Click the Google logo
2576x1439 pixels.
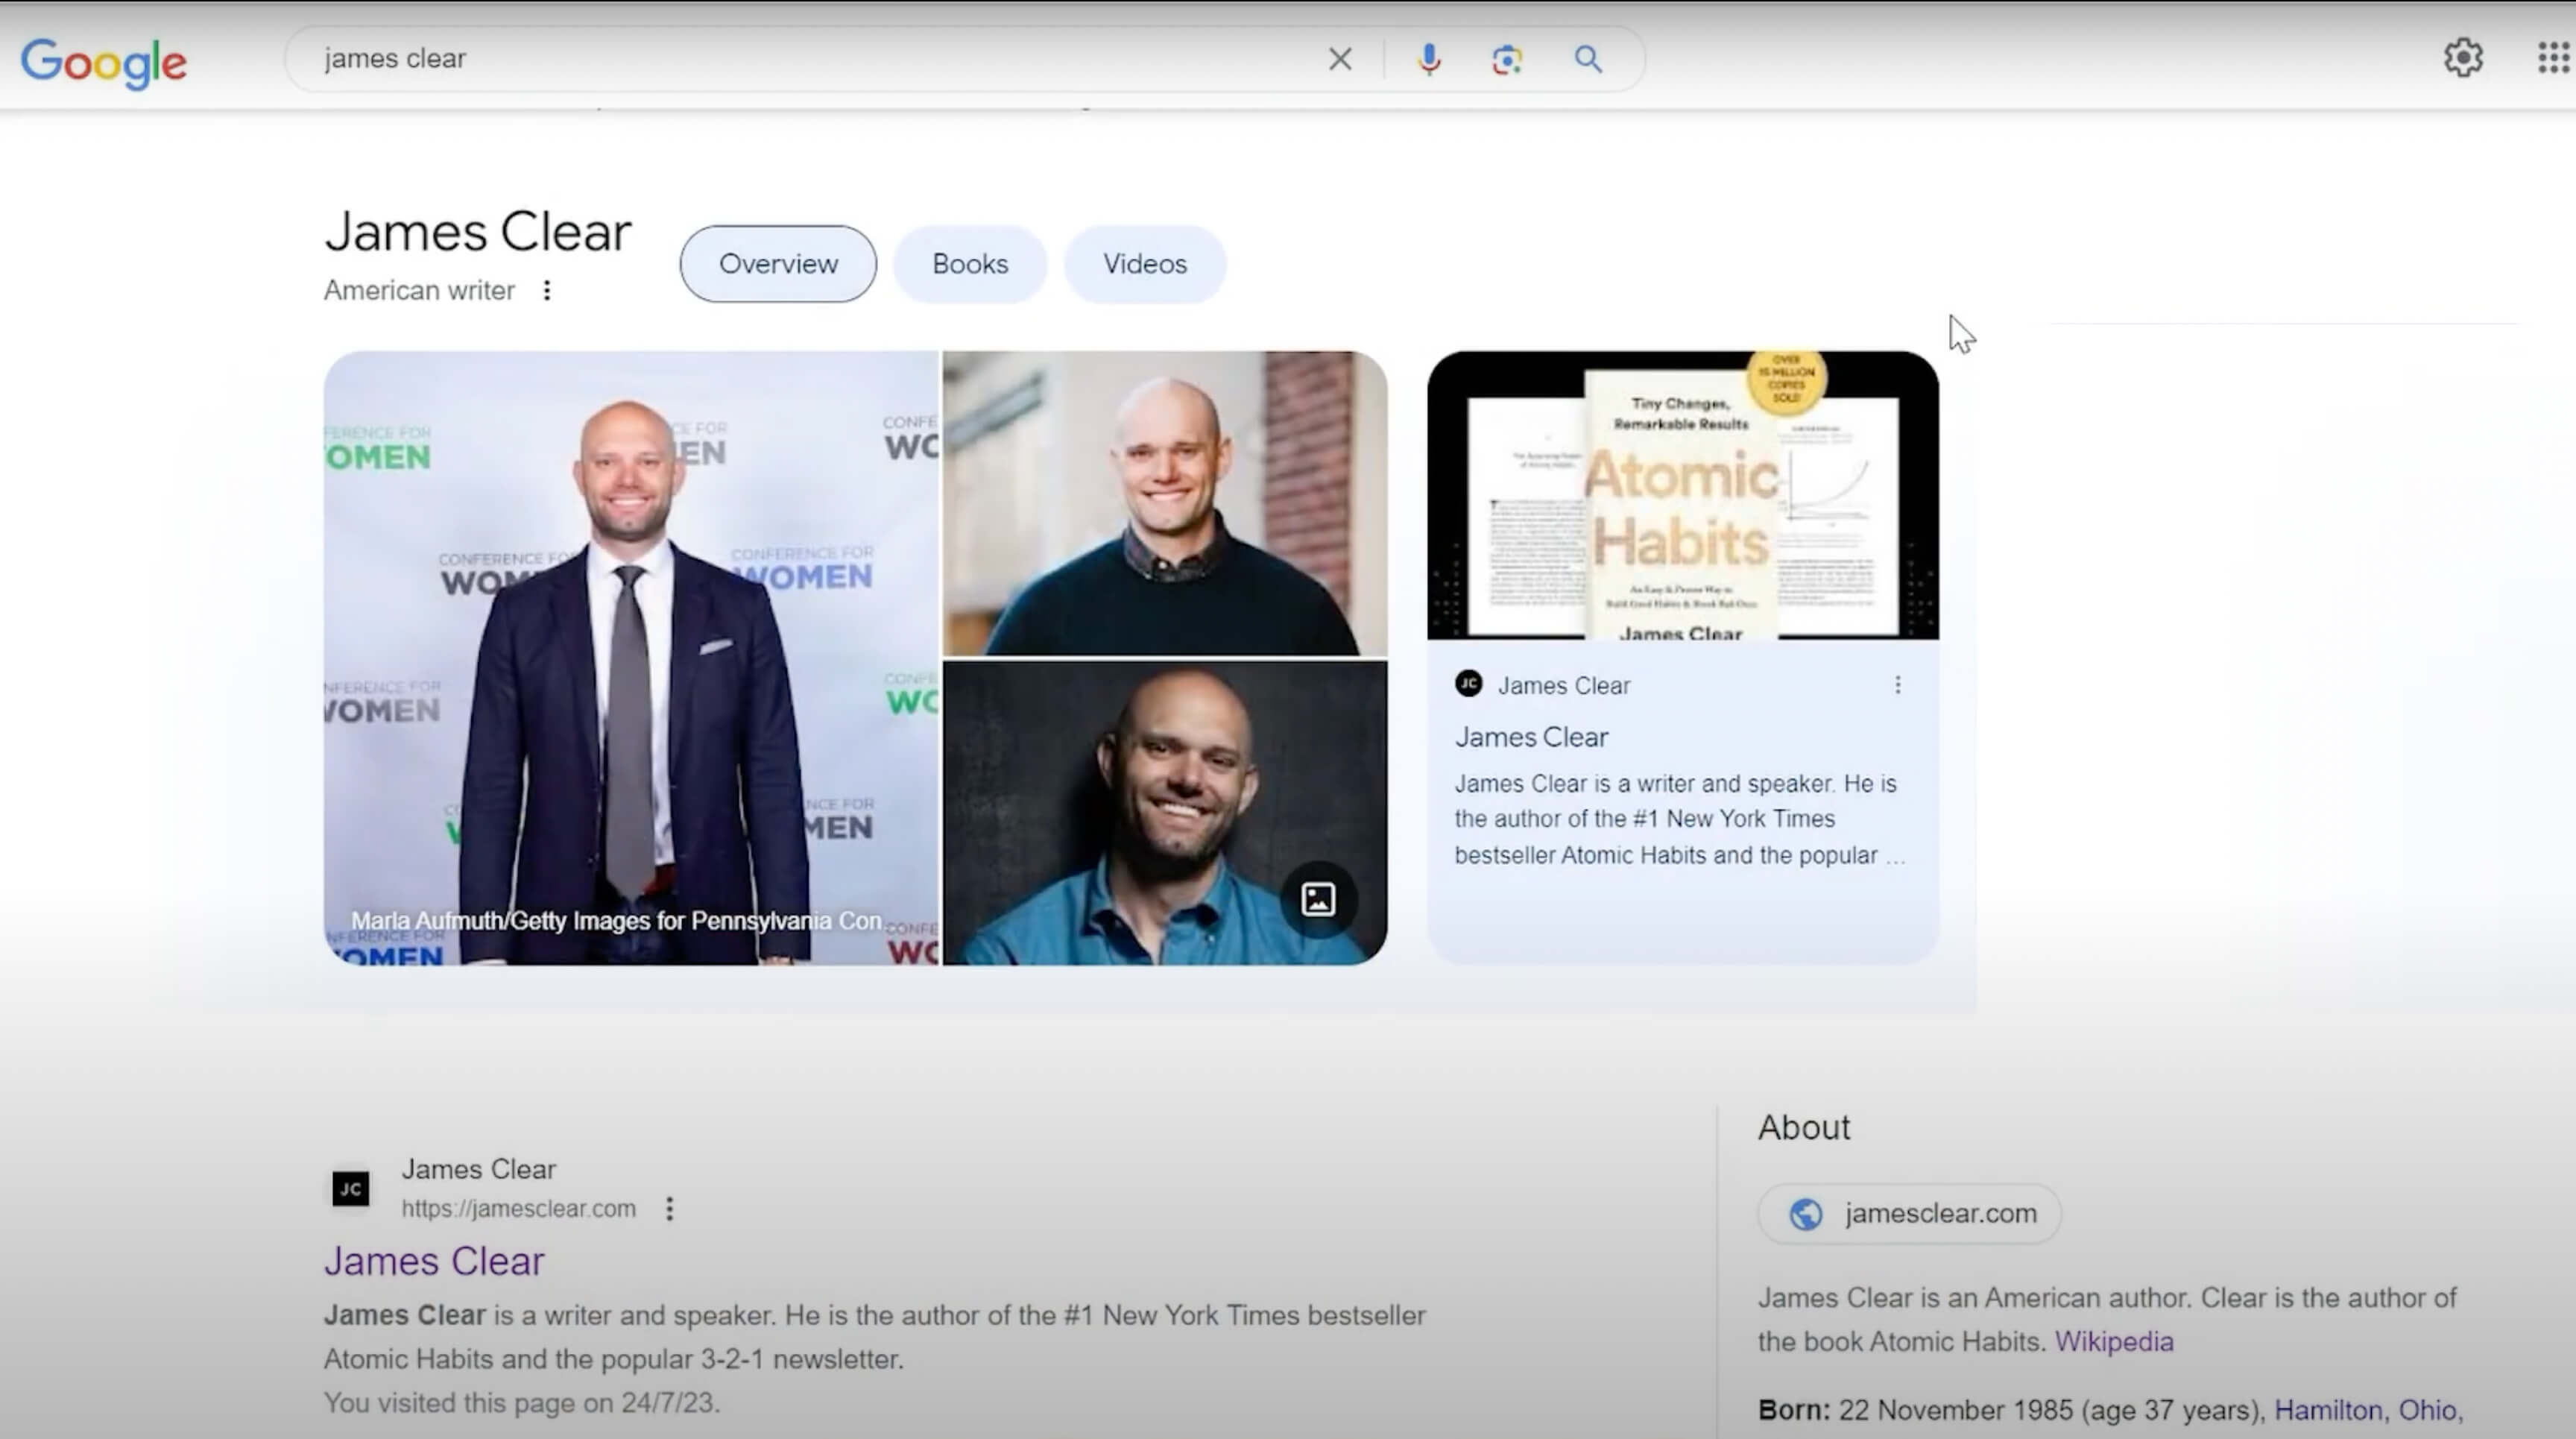104,62
